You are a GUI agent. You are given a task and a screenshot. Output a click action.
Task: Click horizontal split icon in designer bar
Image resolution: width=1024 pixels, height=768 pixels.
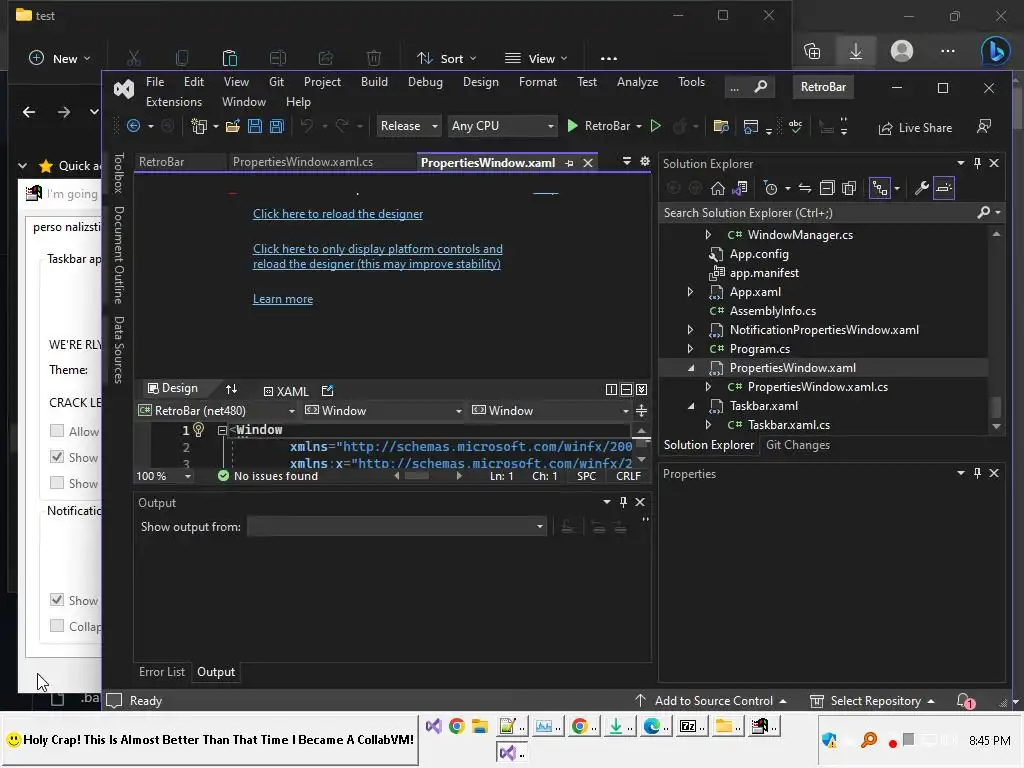coord(626,389)
